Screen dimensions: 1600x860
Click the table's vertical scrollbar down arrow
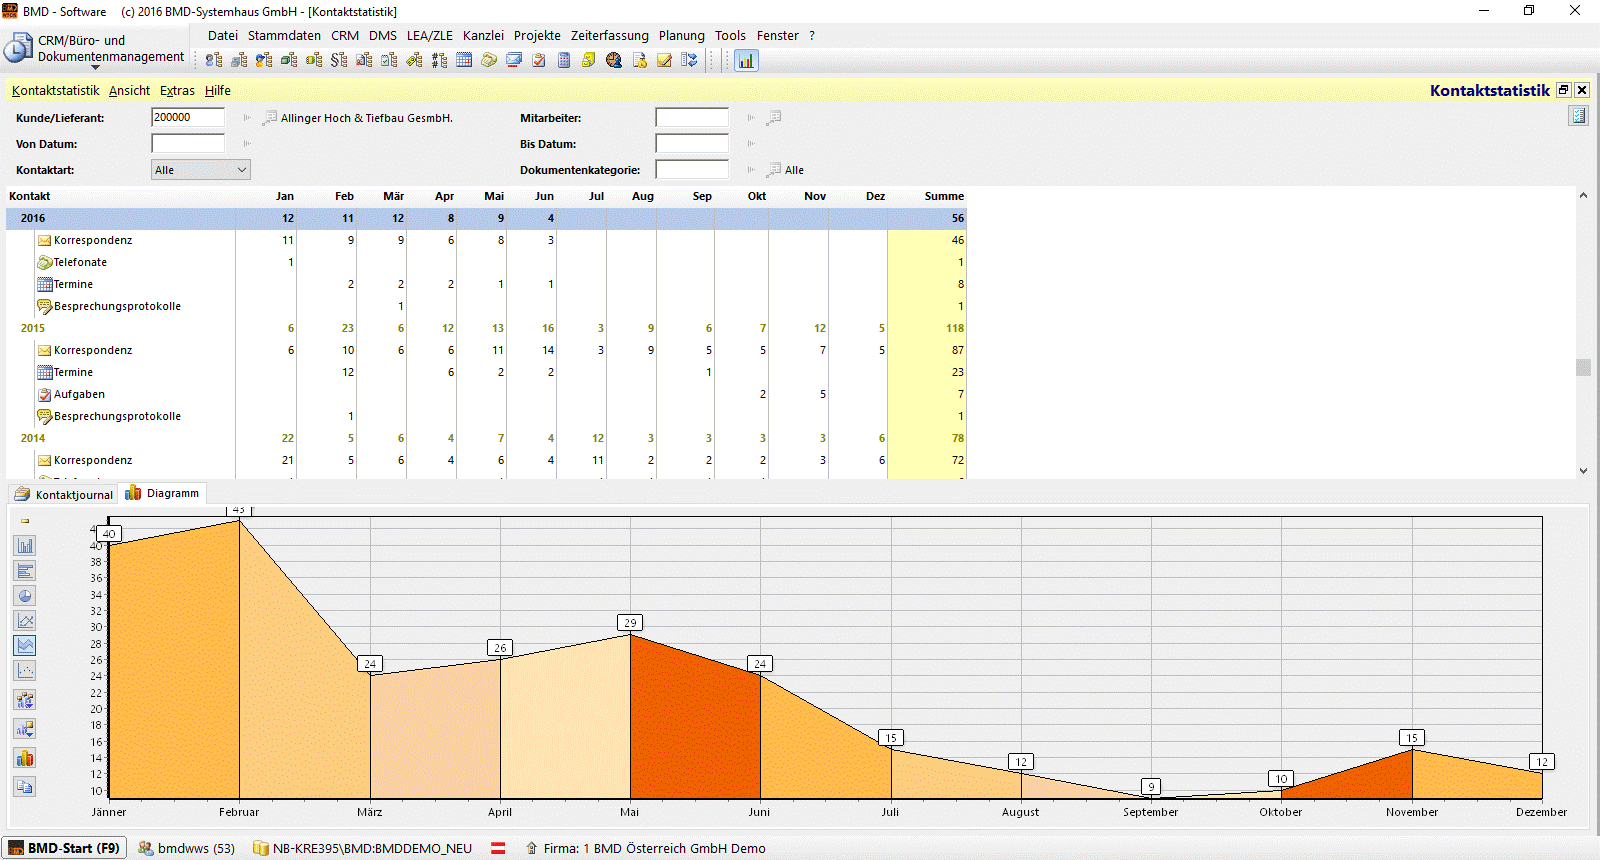1583,470
